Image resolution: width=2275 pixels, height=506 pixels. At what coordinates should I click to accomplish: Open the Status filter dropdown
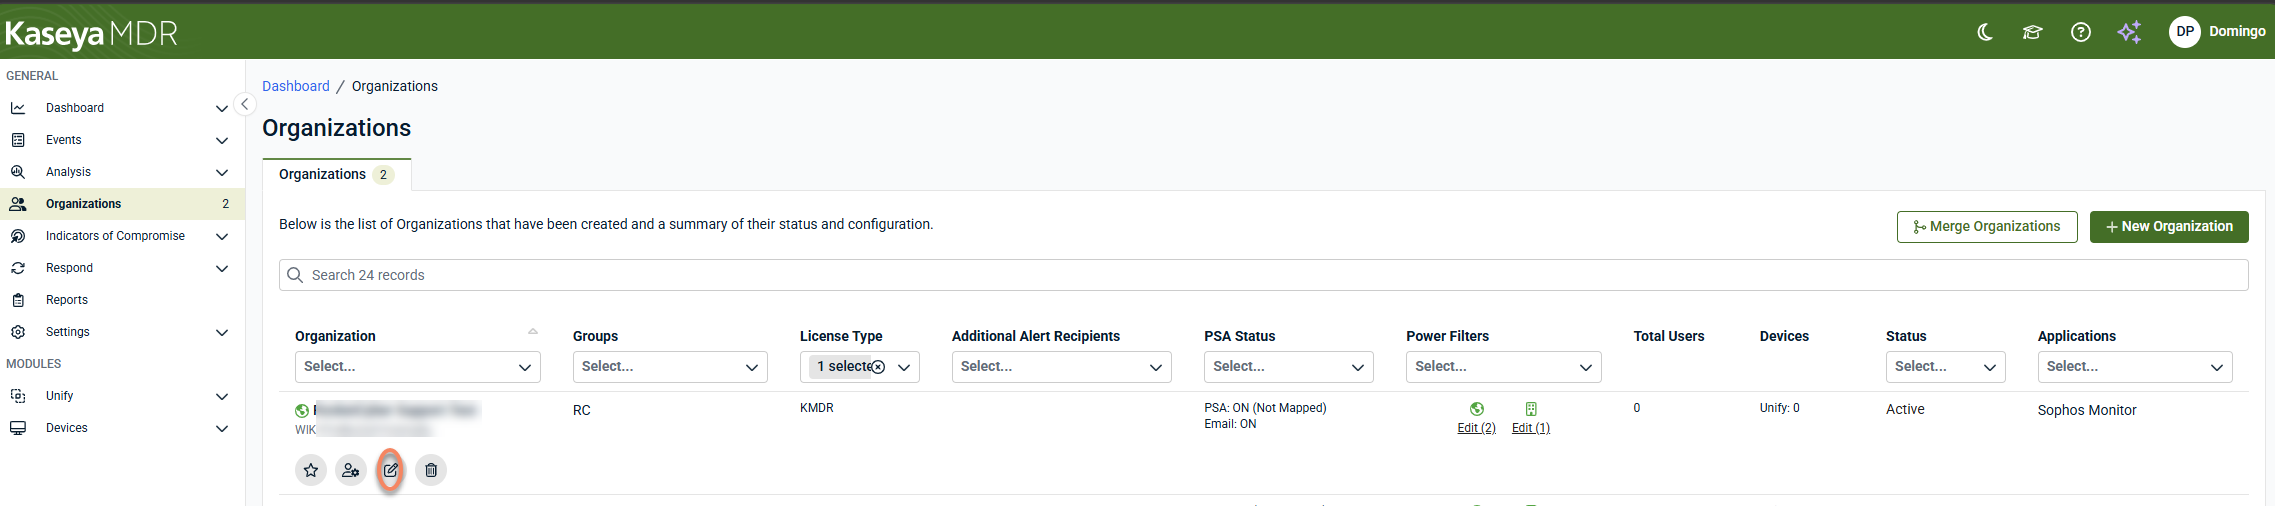click(1946, 367)
